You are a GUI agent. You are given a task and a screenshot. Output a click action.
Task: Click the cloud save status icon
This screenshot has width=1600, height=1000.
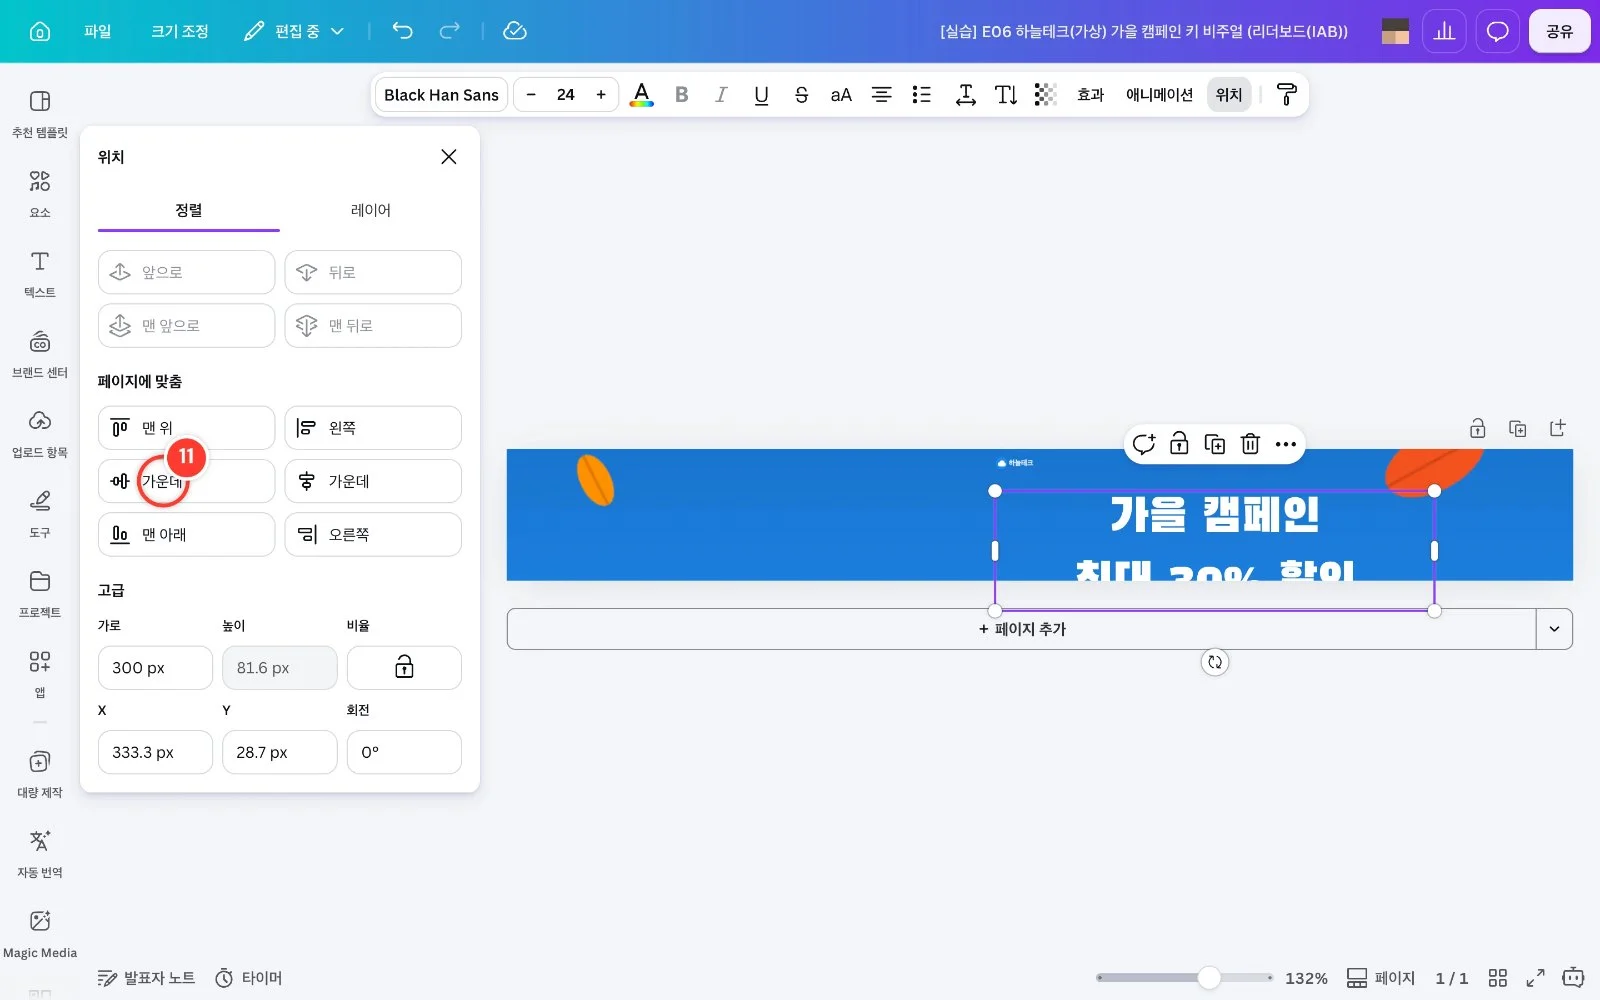coord(515,31)
